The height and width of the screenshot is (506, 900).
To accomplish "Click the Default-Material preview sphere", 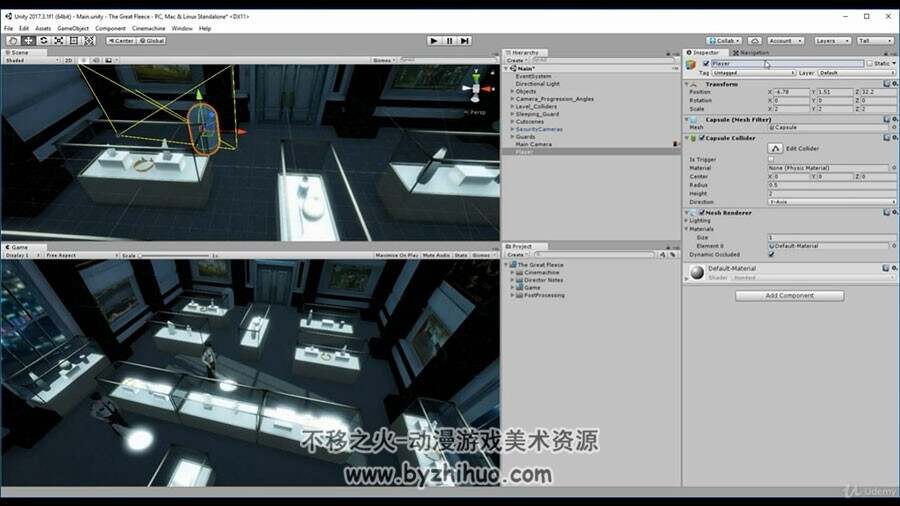I will (x=697, y=272).
